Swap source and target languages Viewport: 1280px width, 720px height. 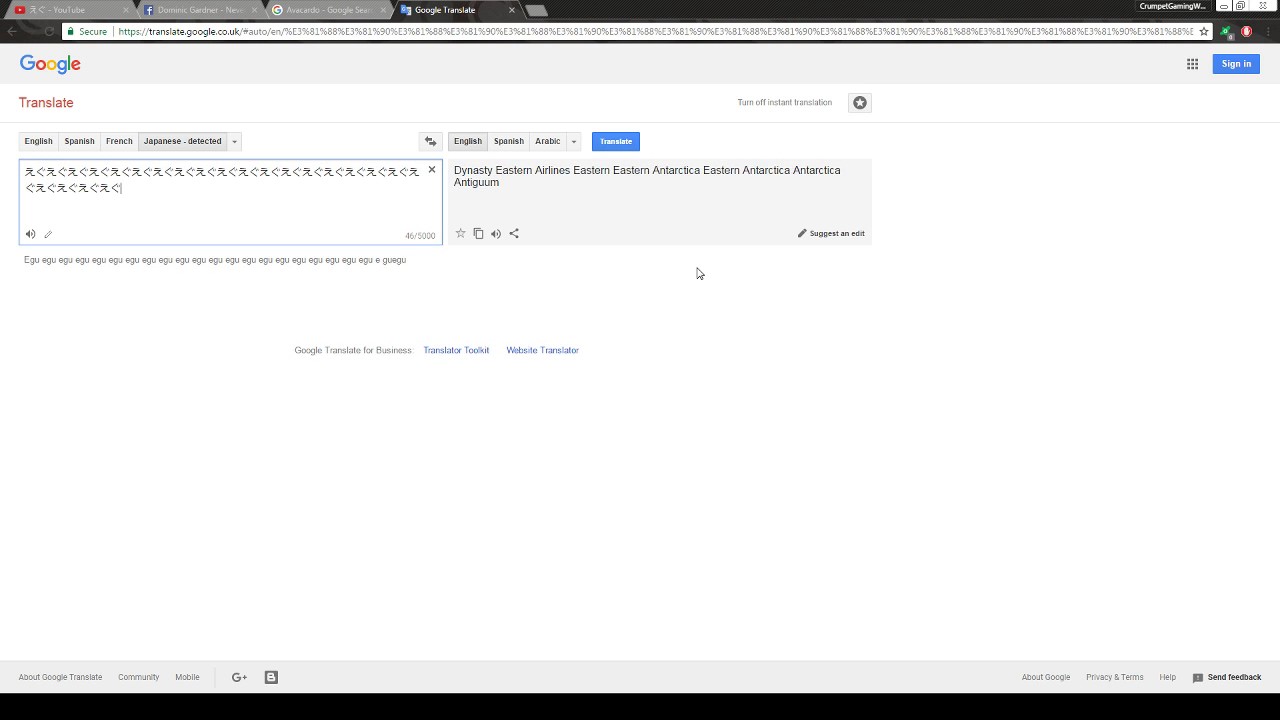[x=430, y=141]
